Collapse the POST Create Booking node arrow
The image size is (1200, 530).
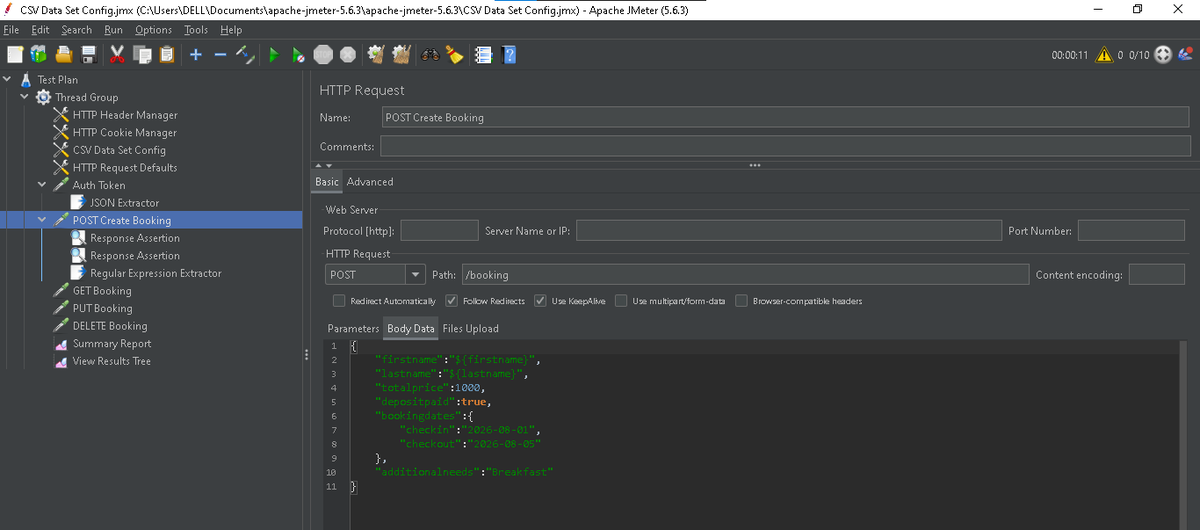(42, 220)
